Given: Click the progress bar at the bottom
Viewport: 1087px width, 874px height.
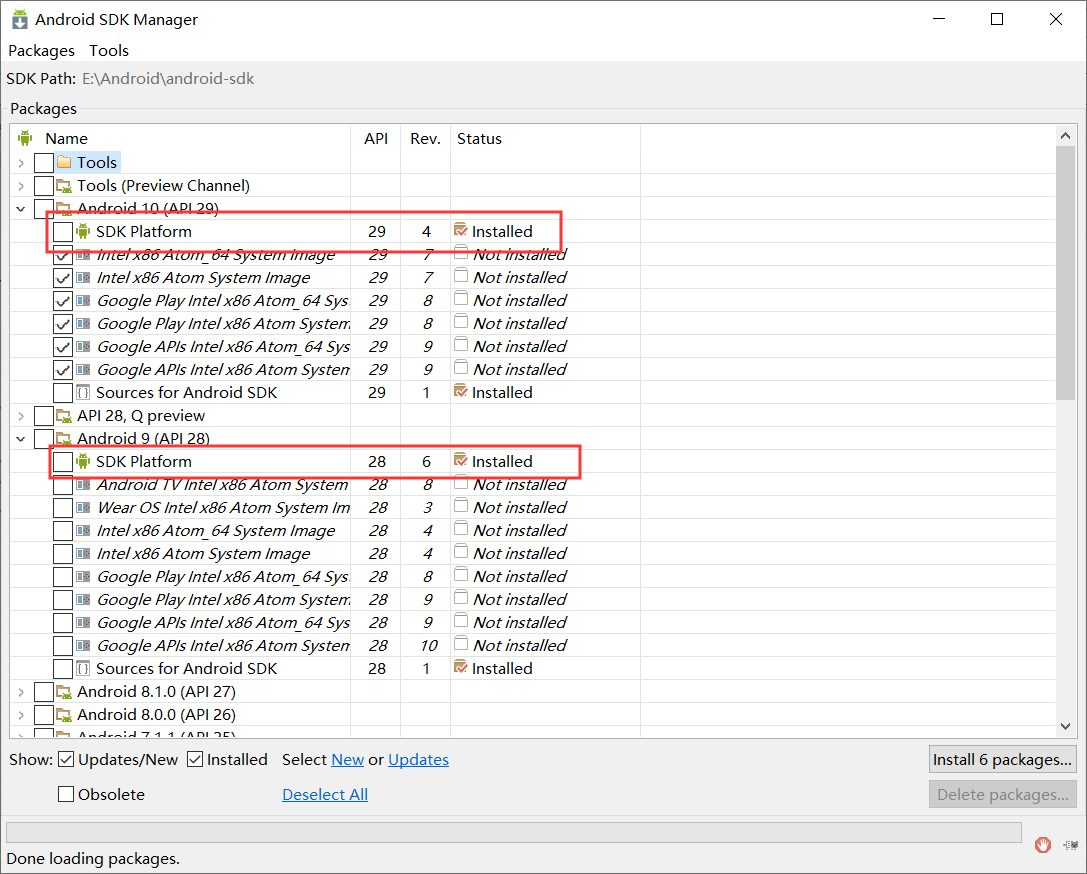Looking at the screenshot, I should pyautogui.click(x=514, y=832).
